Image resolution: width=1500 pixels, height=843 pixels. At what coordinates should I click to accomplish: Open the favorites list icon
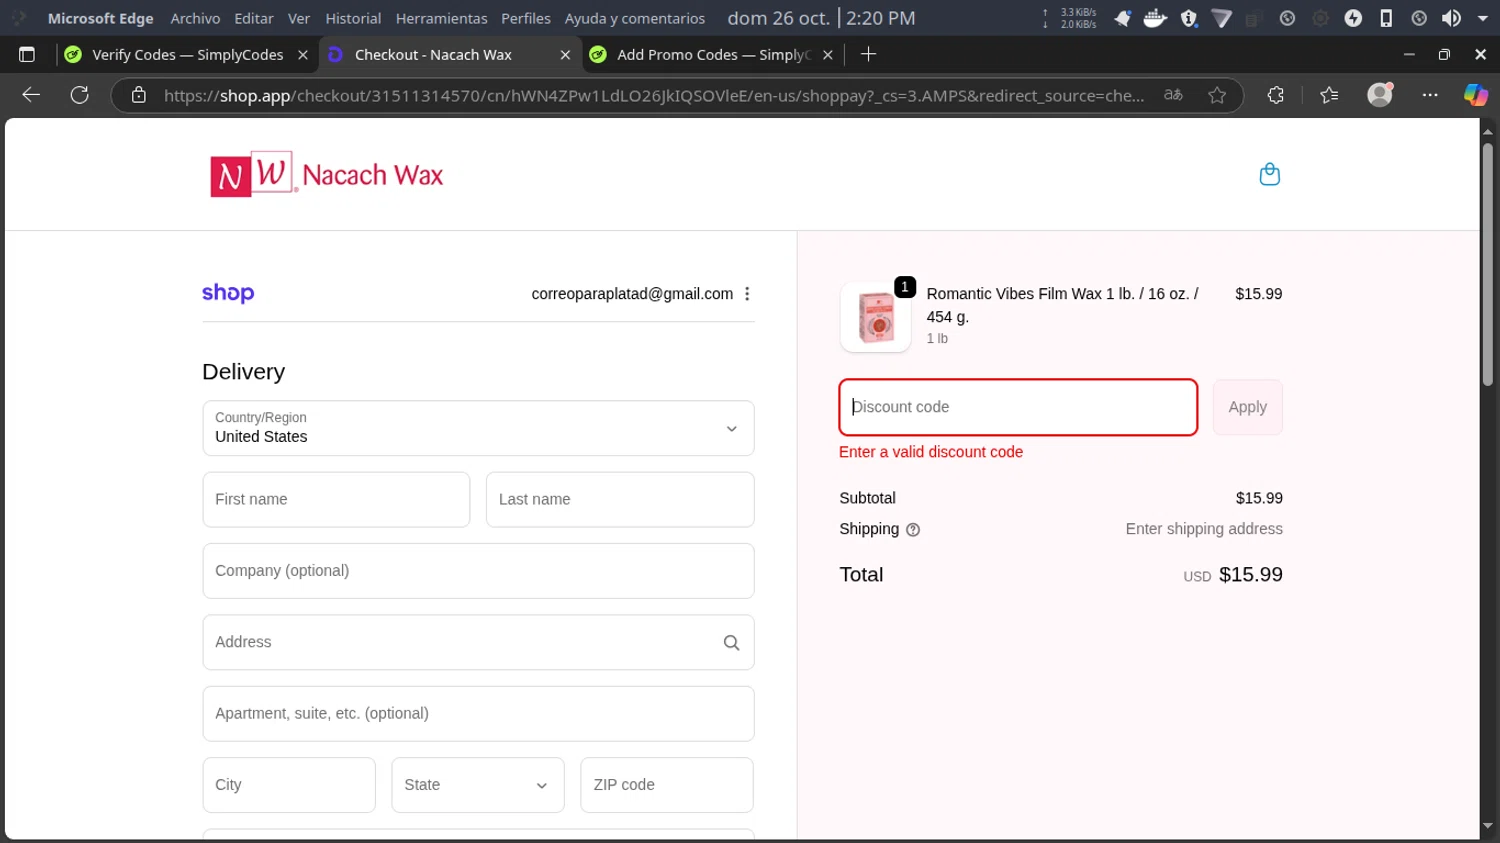[x=1329, y=95]
